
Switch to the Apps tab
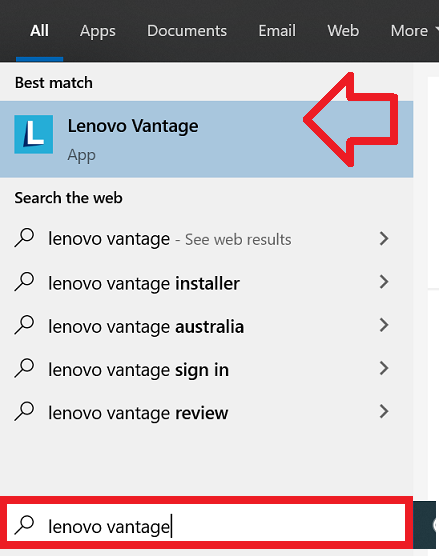click(x=98, y=31)
